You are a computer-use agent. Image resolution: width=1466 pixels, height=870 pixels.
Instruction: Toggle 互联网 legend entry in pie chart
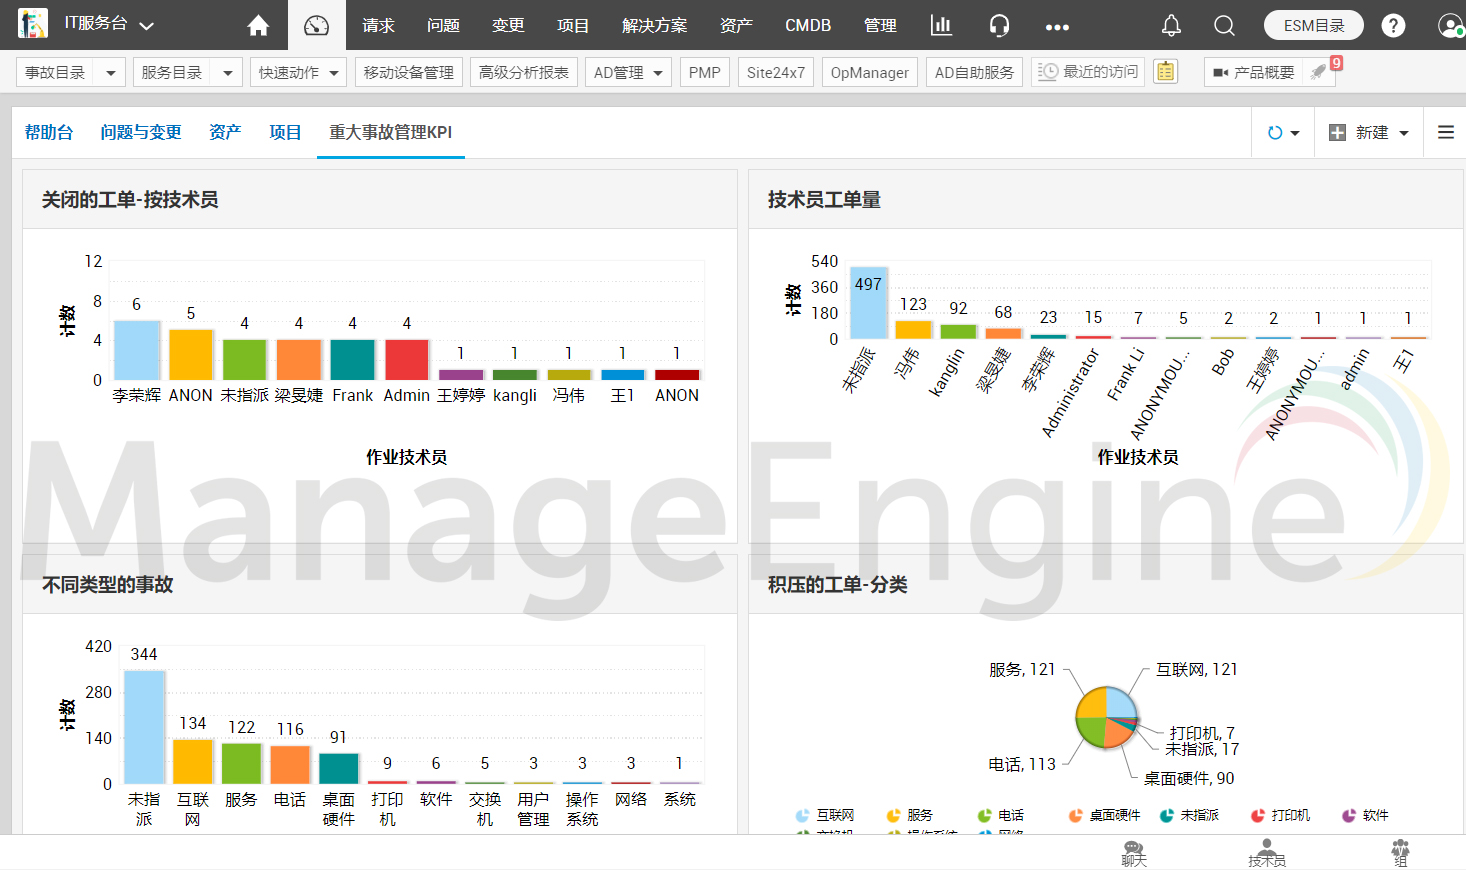point(825,815)
